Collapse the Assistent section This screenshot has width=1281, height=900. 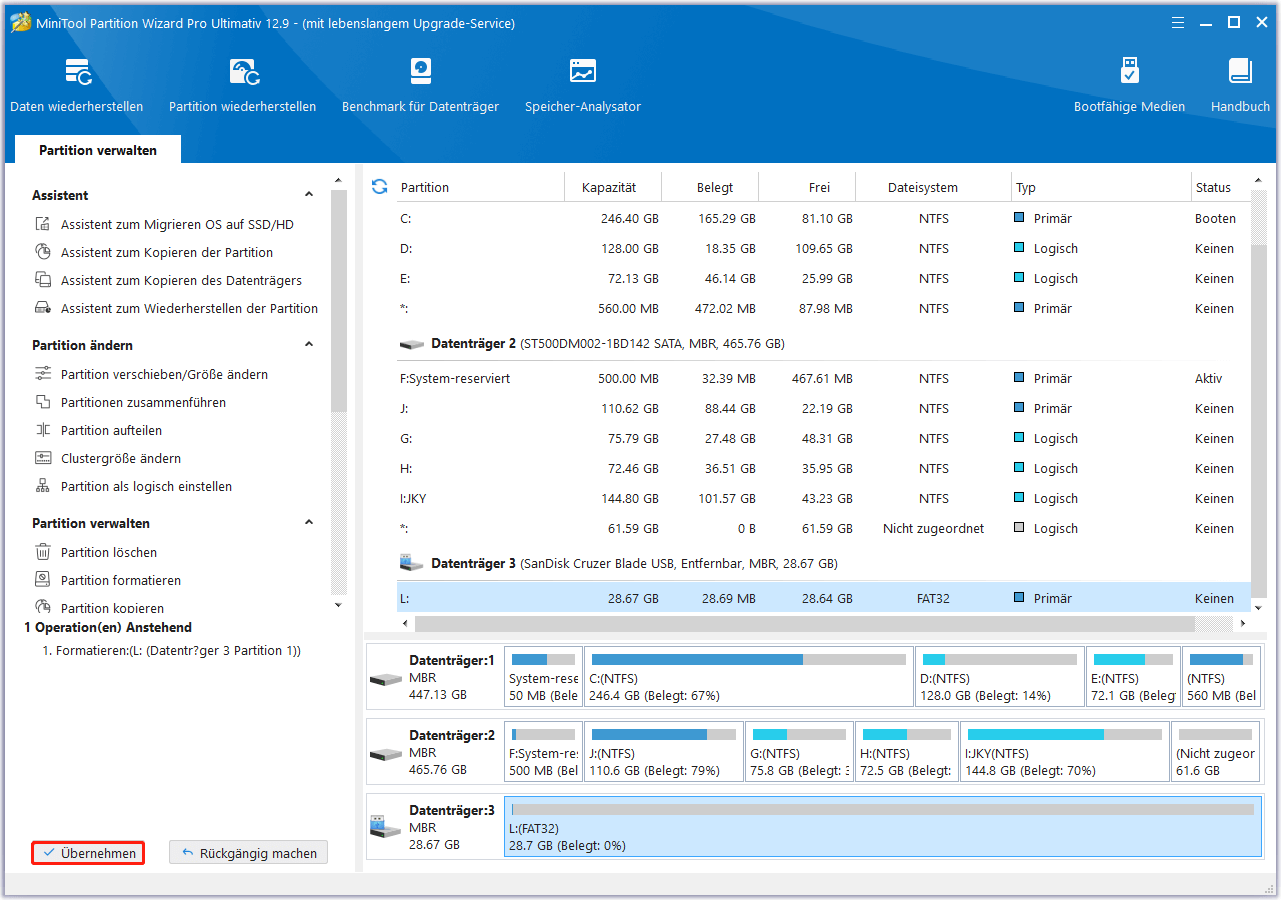tap(309, 195)
